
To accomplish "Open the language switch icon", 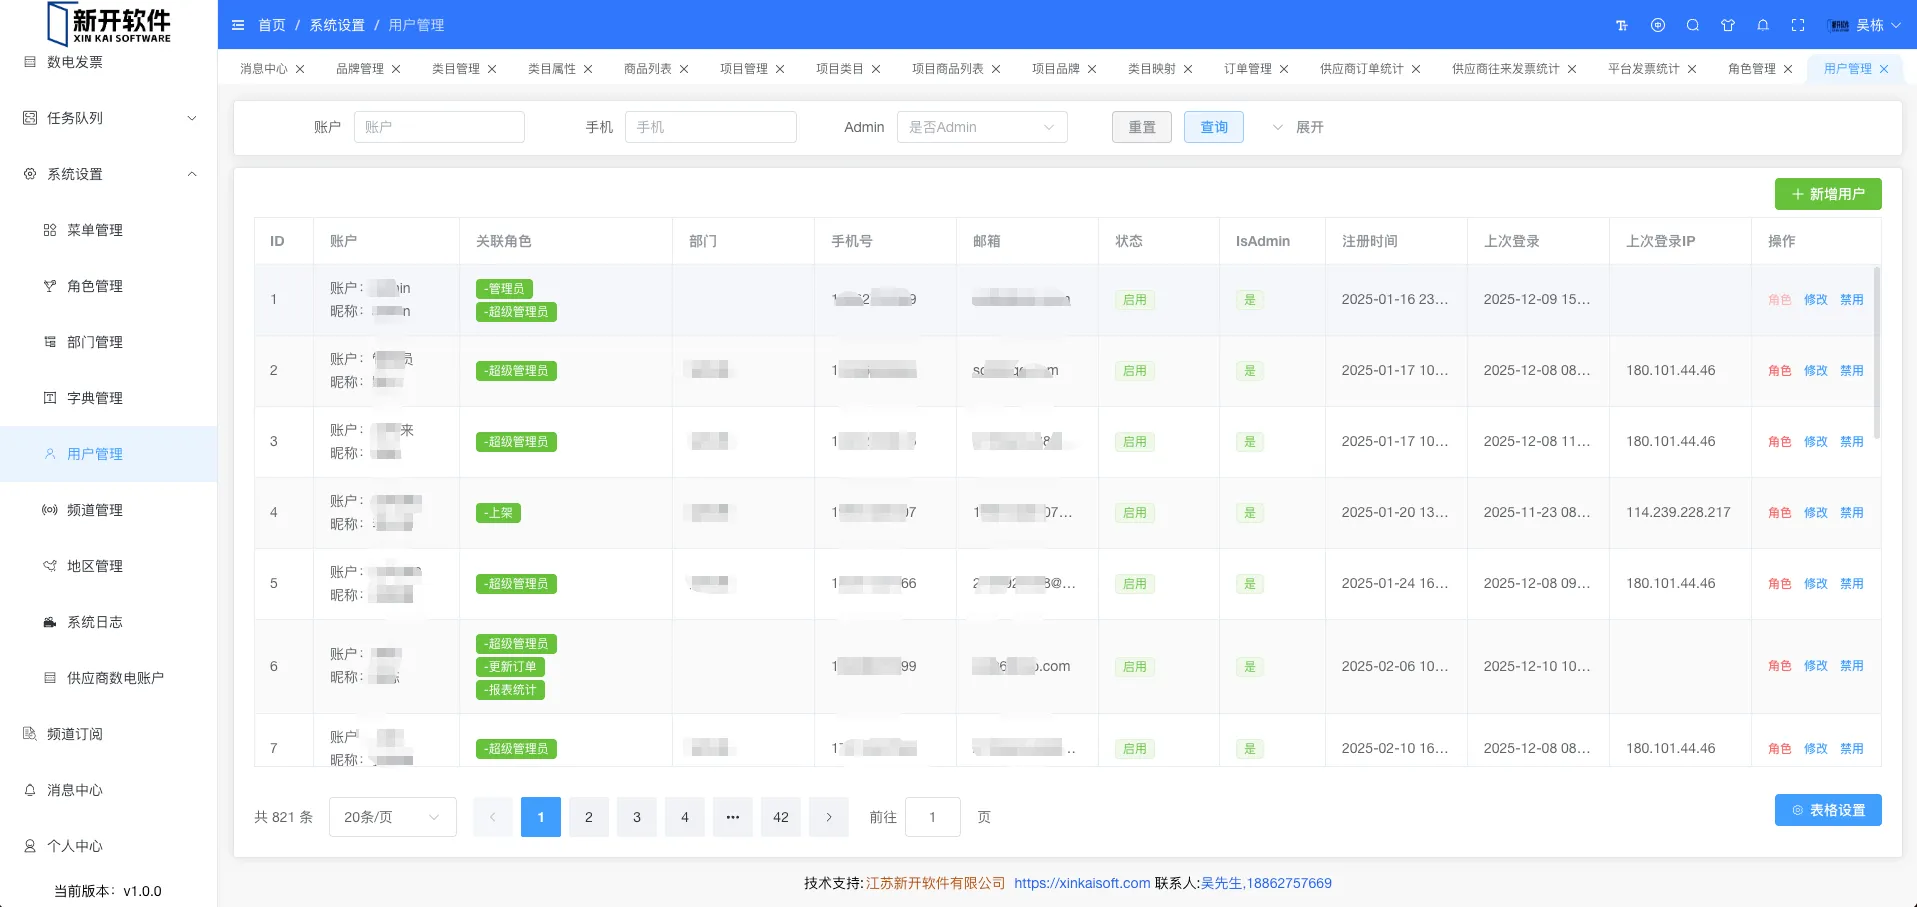I will tap(1658, 25).
